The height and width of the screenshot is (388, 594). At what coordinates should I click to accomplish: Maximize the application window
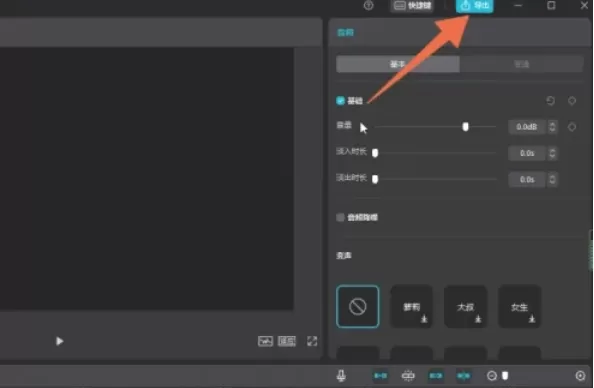tap(551, 5)
